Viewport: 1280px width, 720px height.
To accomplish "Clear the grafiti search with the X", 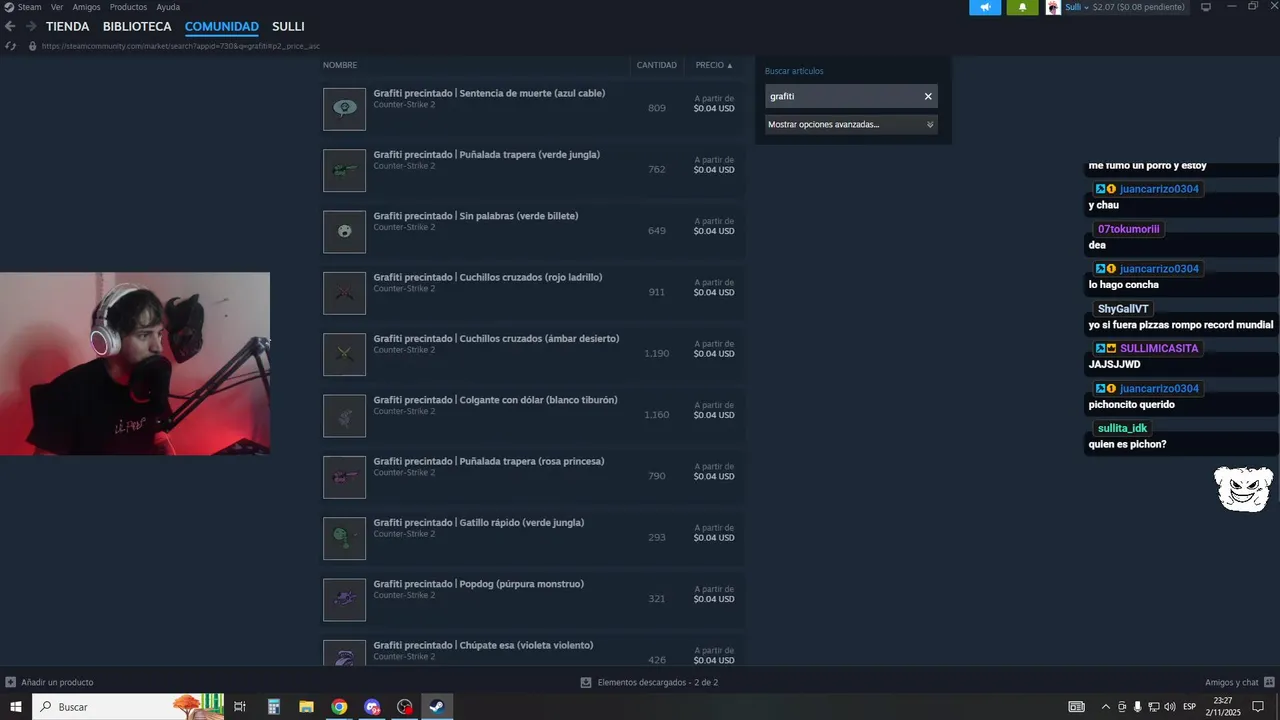I will 928,96.
